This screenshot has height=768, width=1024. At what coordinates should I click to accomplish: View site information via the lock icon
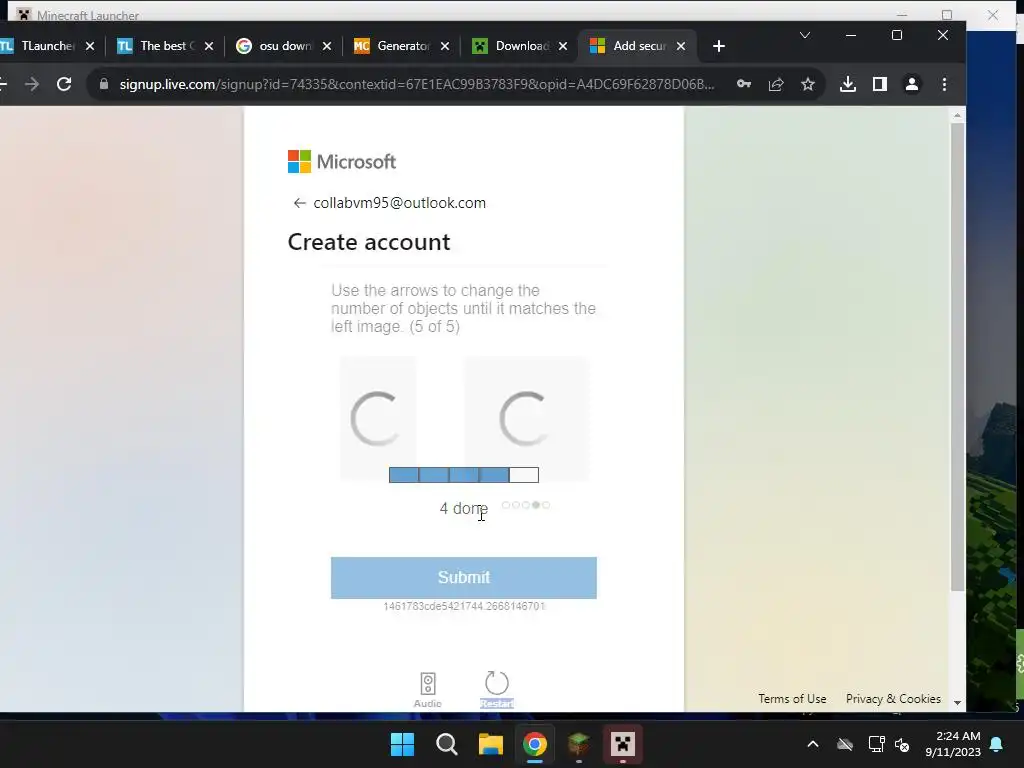click(x=104, y=84)
